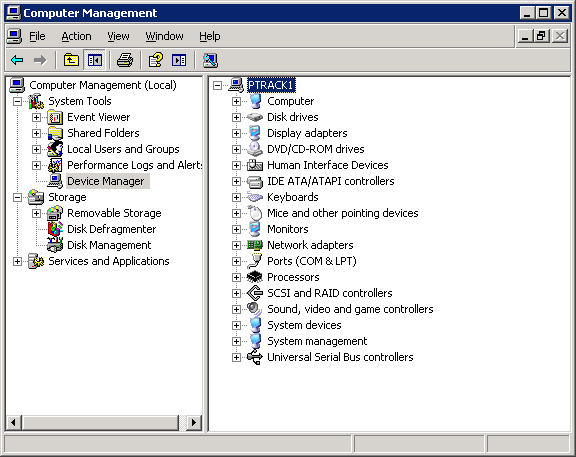Expand the Disk drives node
The width and height of the screenshot is (576, 457).
tap(237, 118)
